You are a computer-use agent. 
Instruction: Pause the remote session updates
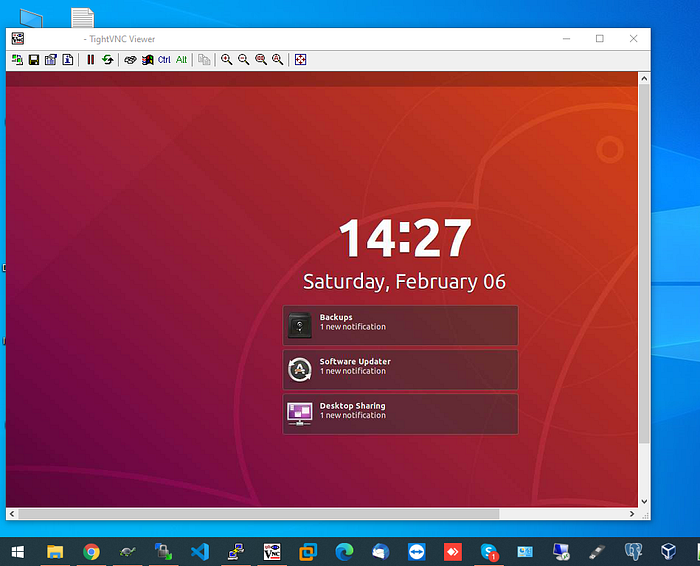click(x=91, y=60)
